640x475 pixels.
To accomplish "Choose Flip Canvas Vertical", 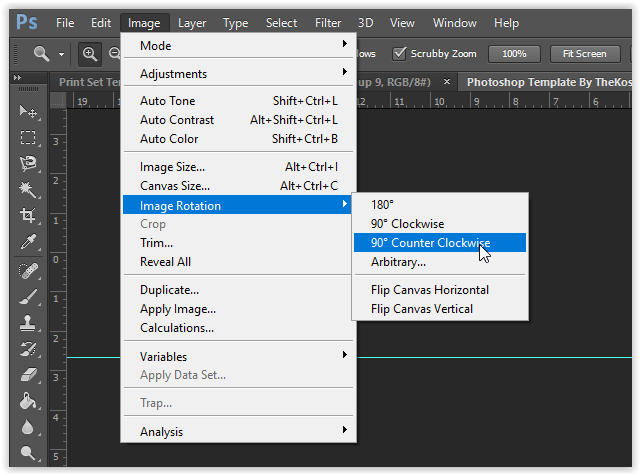I will [x=440, y=309].
